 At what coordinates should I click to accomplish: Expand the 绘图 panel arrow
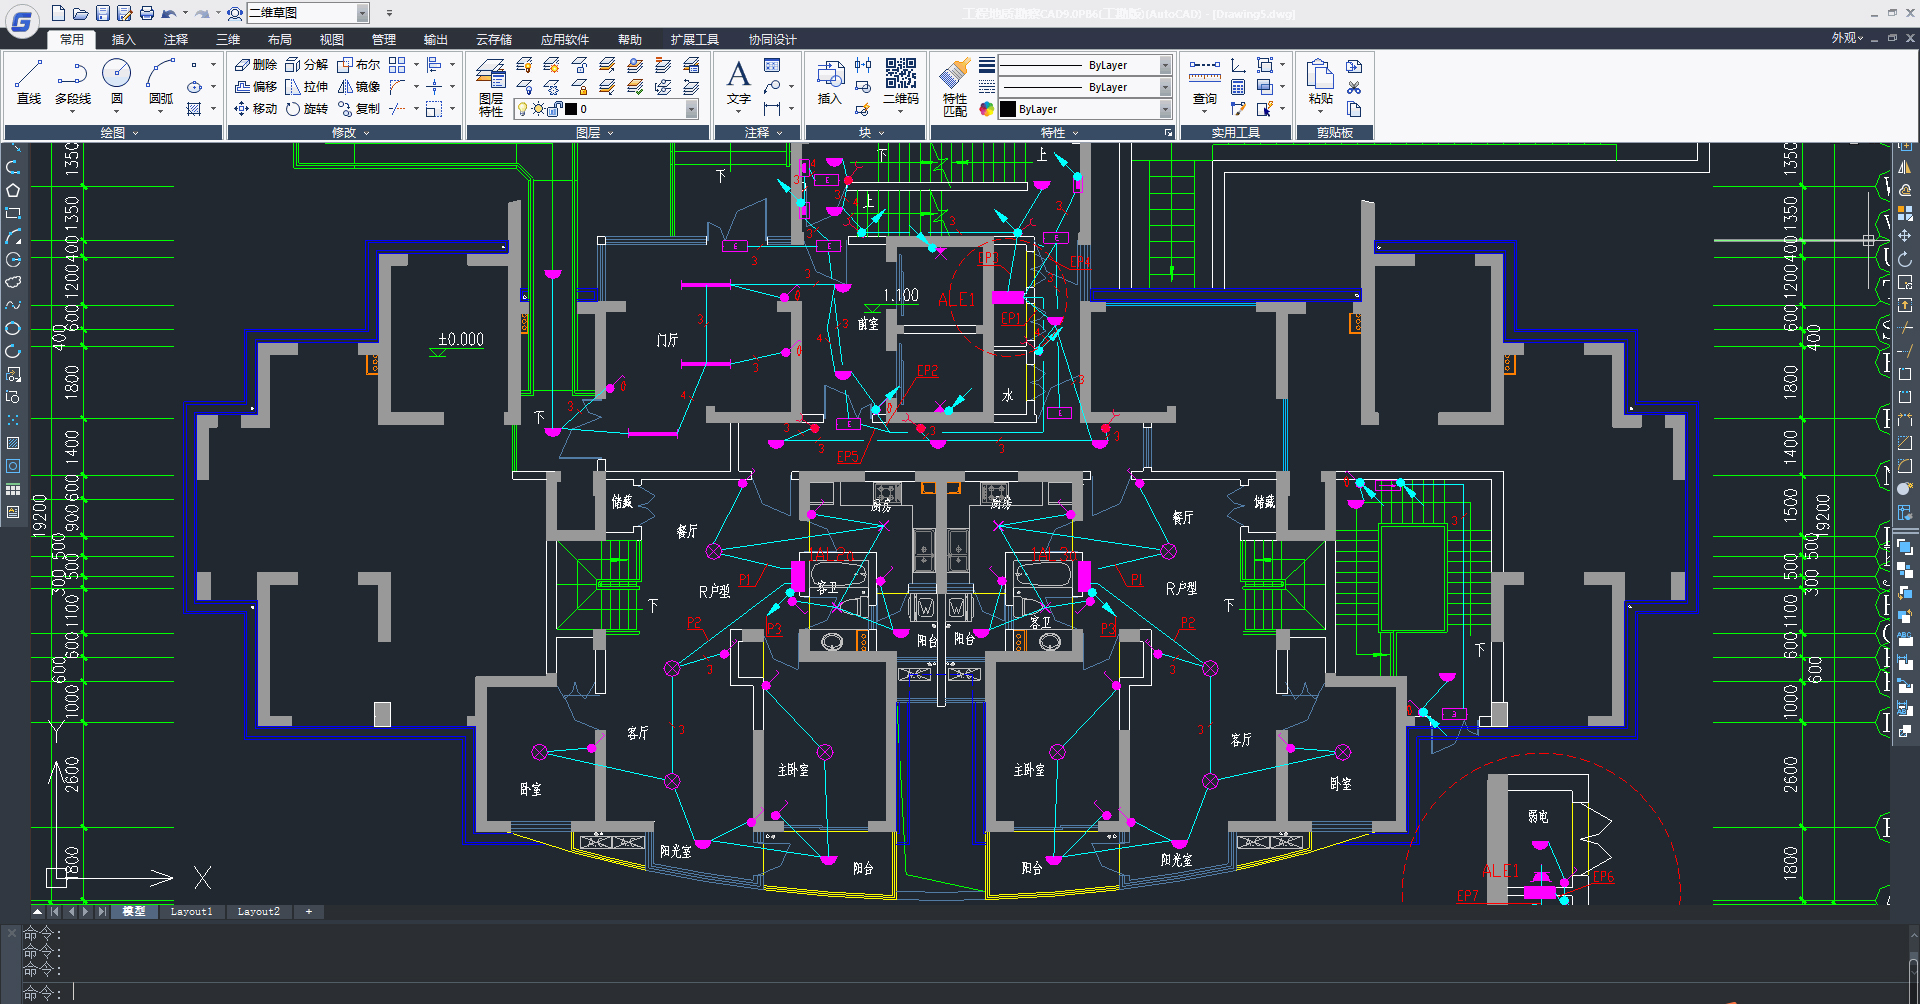pos(136,132)
